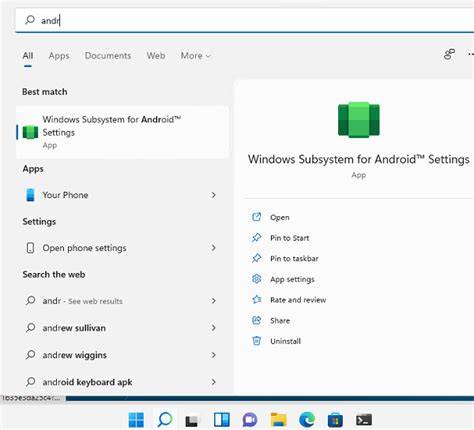474x430 pixels.
Task: Click the app title in the details pane
Action: point(359,159)
